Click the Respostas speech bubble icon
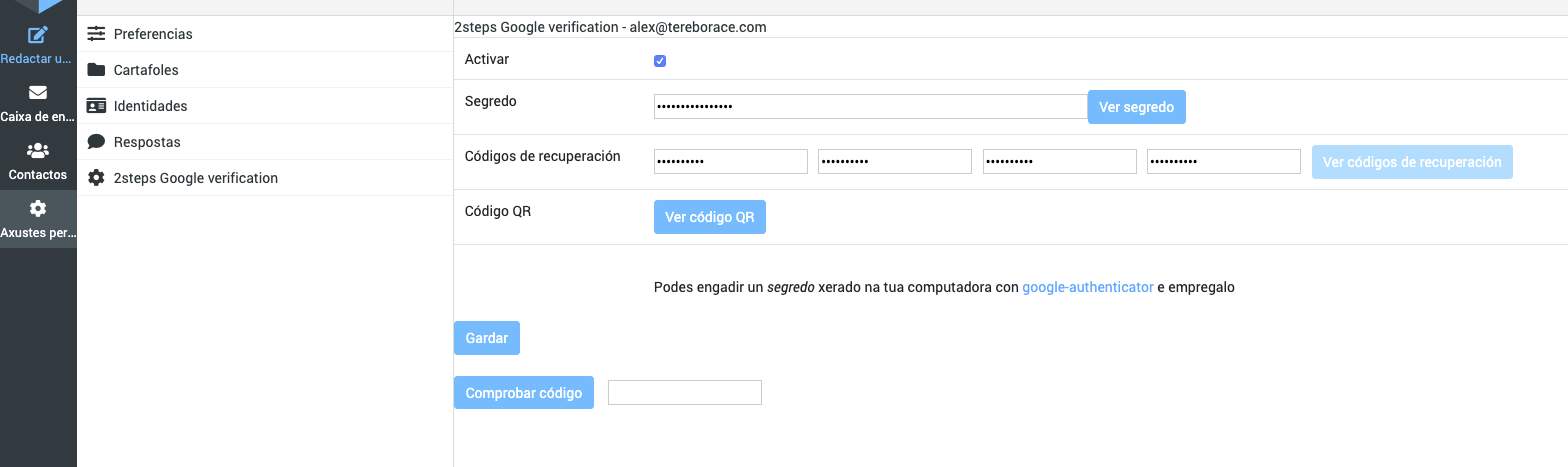Screen dimensions: 1568x467 [96, 142]
